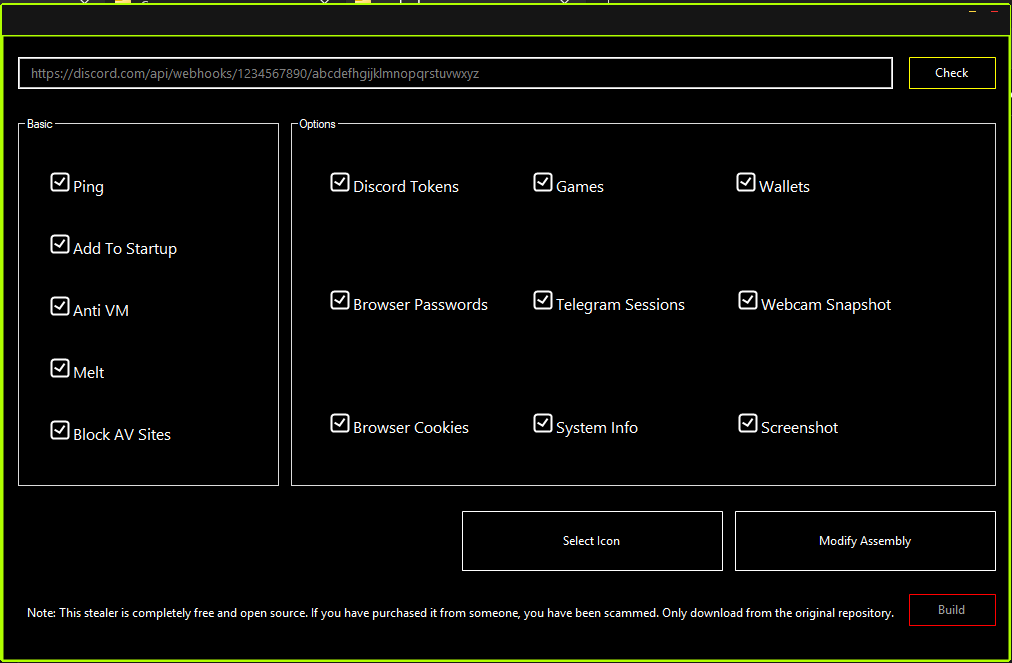Image resolution: width=1012 pixels, height=663 pixels.
Task: Click the Check button beside the webhook
Action: tap(952, 73)
